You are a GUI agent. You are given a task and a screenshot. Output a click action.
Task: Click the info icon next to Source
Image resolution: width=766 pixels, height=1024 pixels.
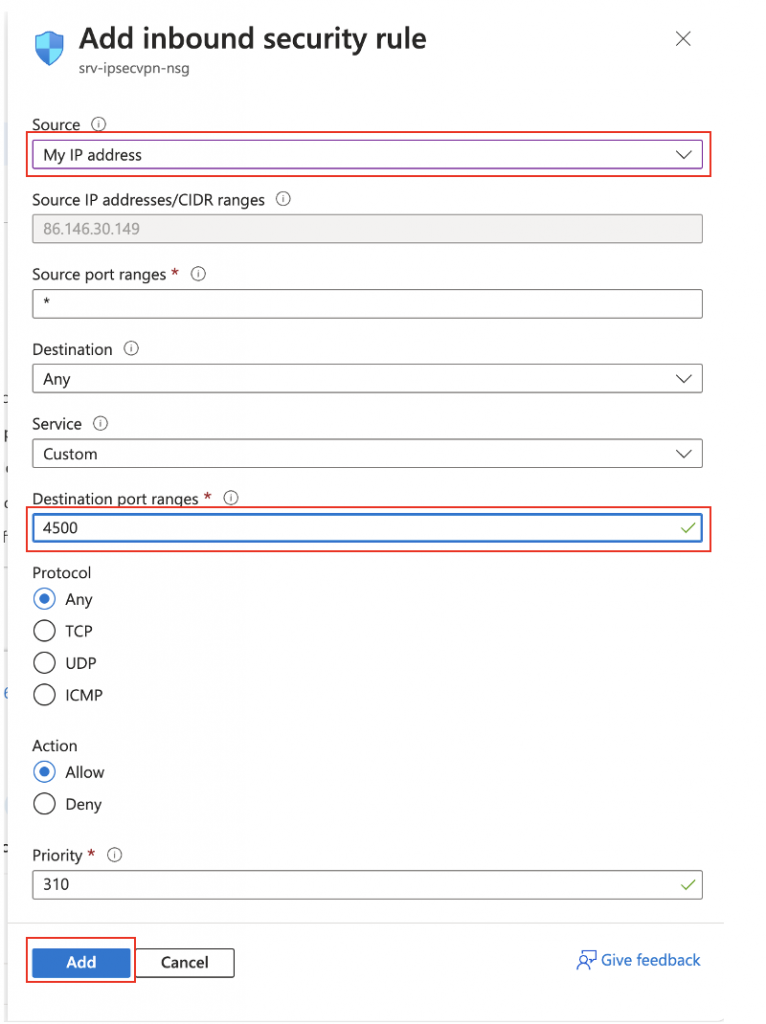tap(99, 124)
